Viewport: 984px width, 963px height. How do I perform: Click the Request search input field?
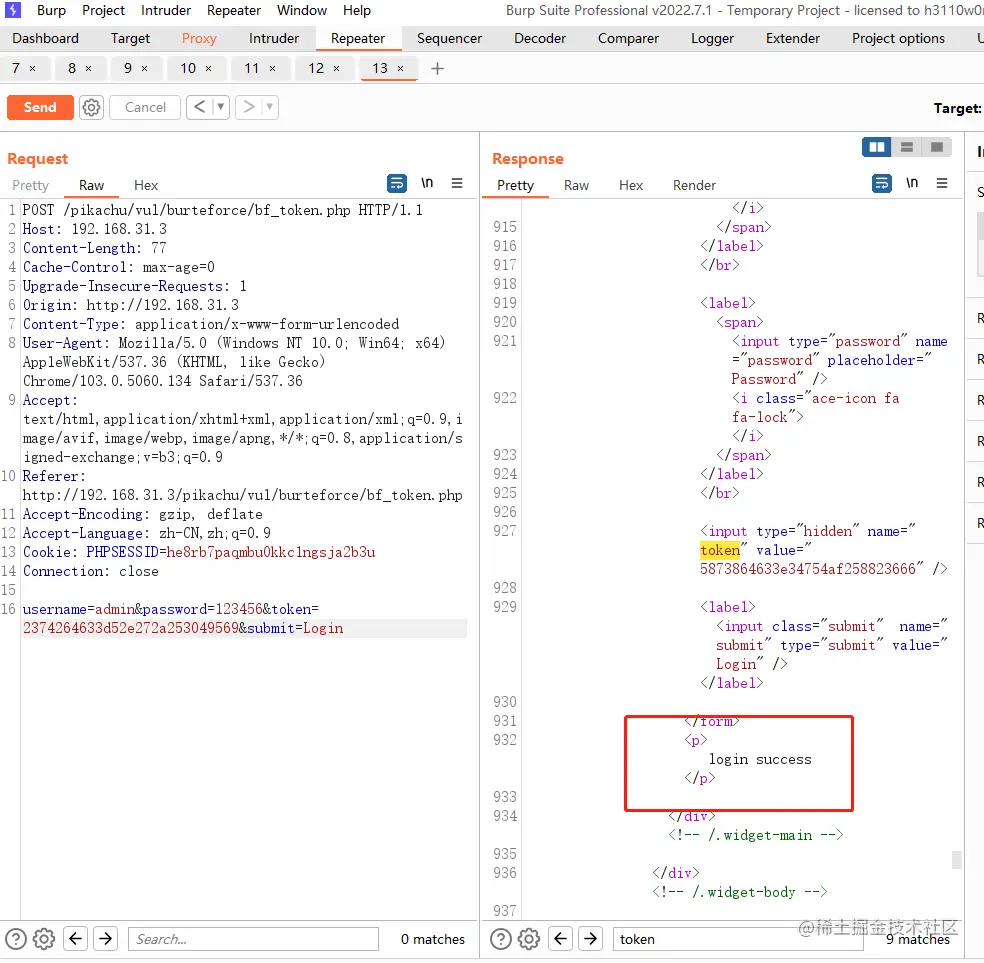click(x=254, y=939)
